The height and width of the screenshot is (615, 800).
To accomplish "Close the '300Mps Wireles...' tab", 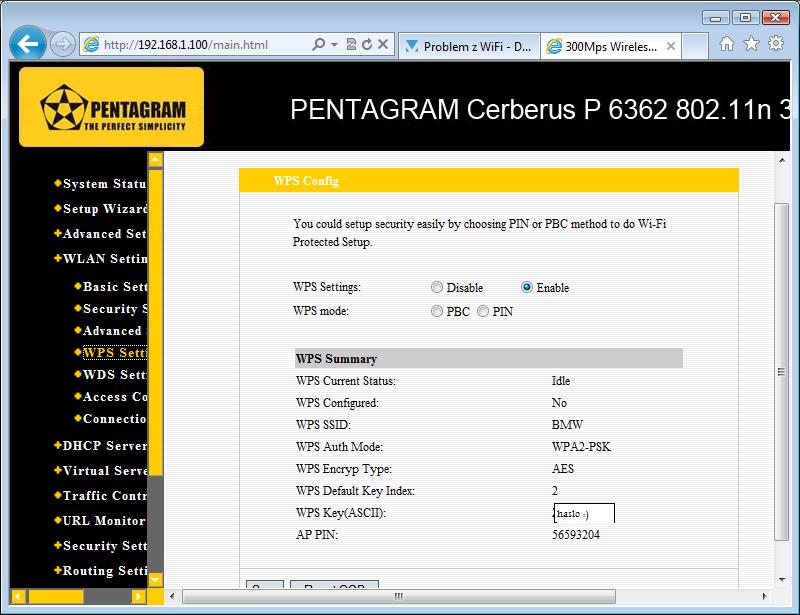I will [x=671, y=46].
